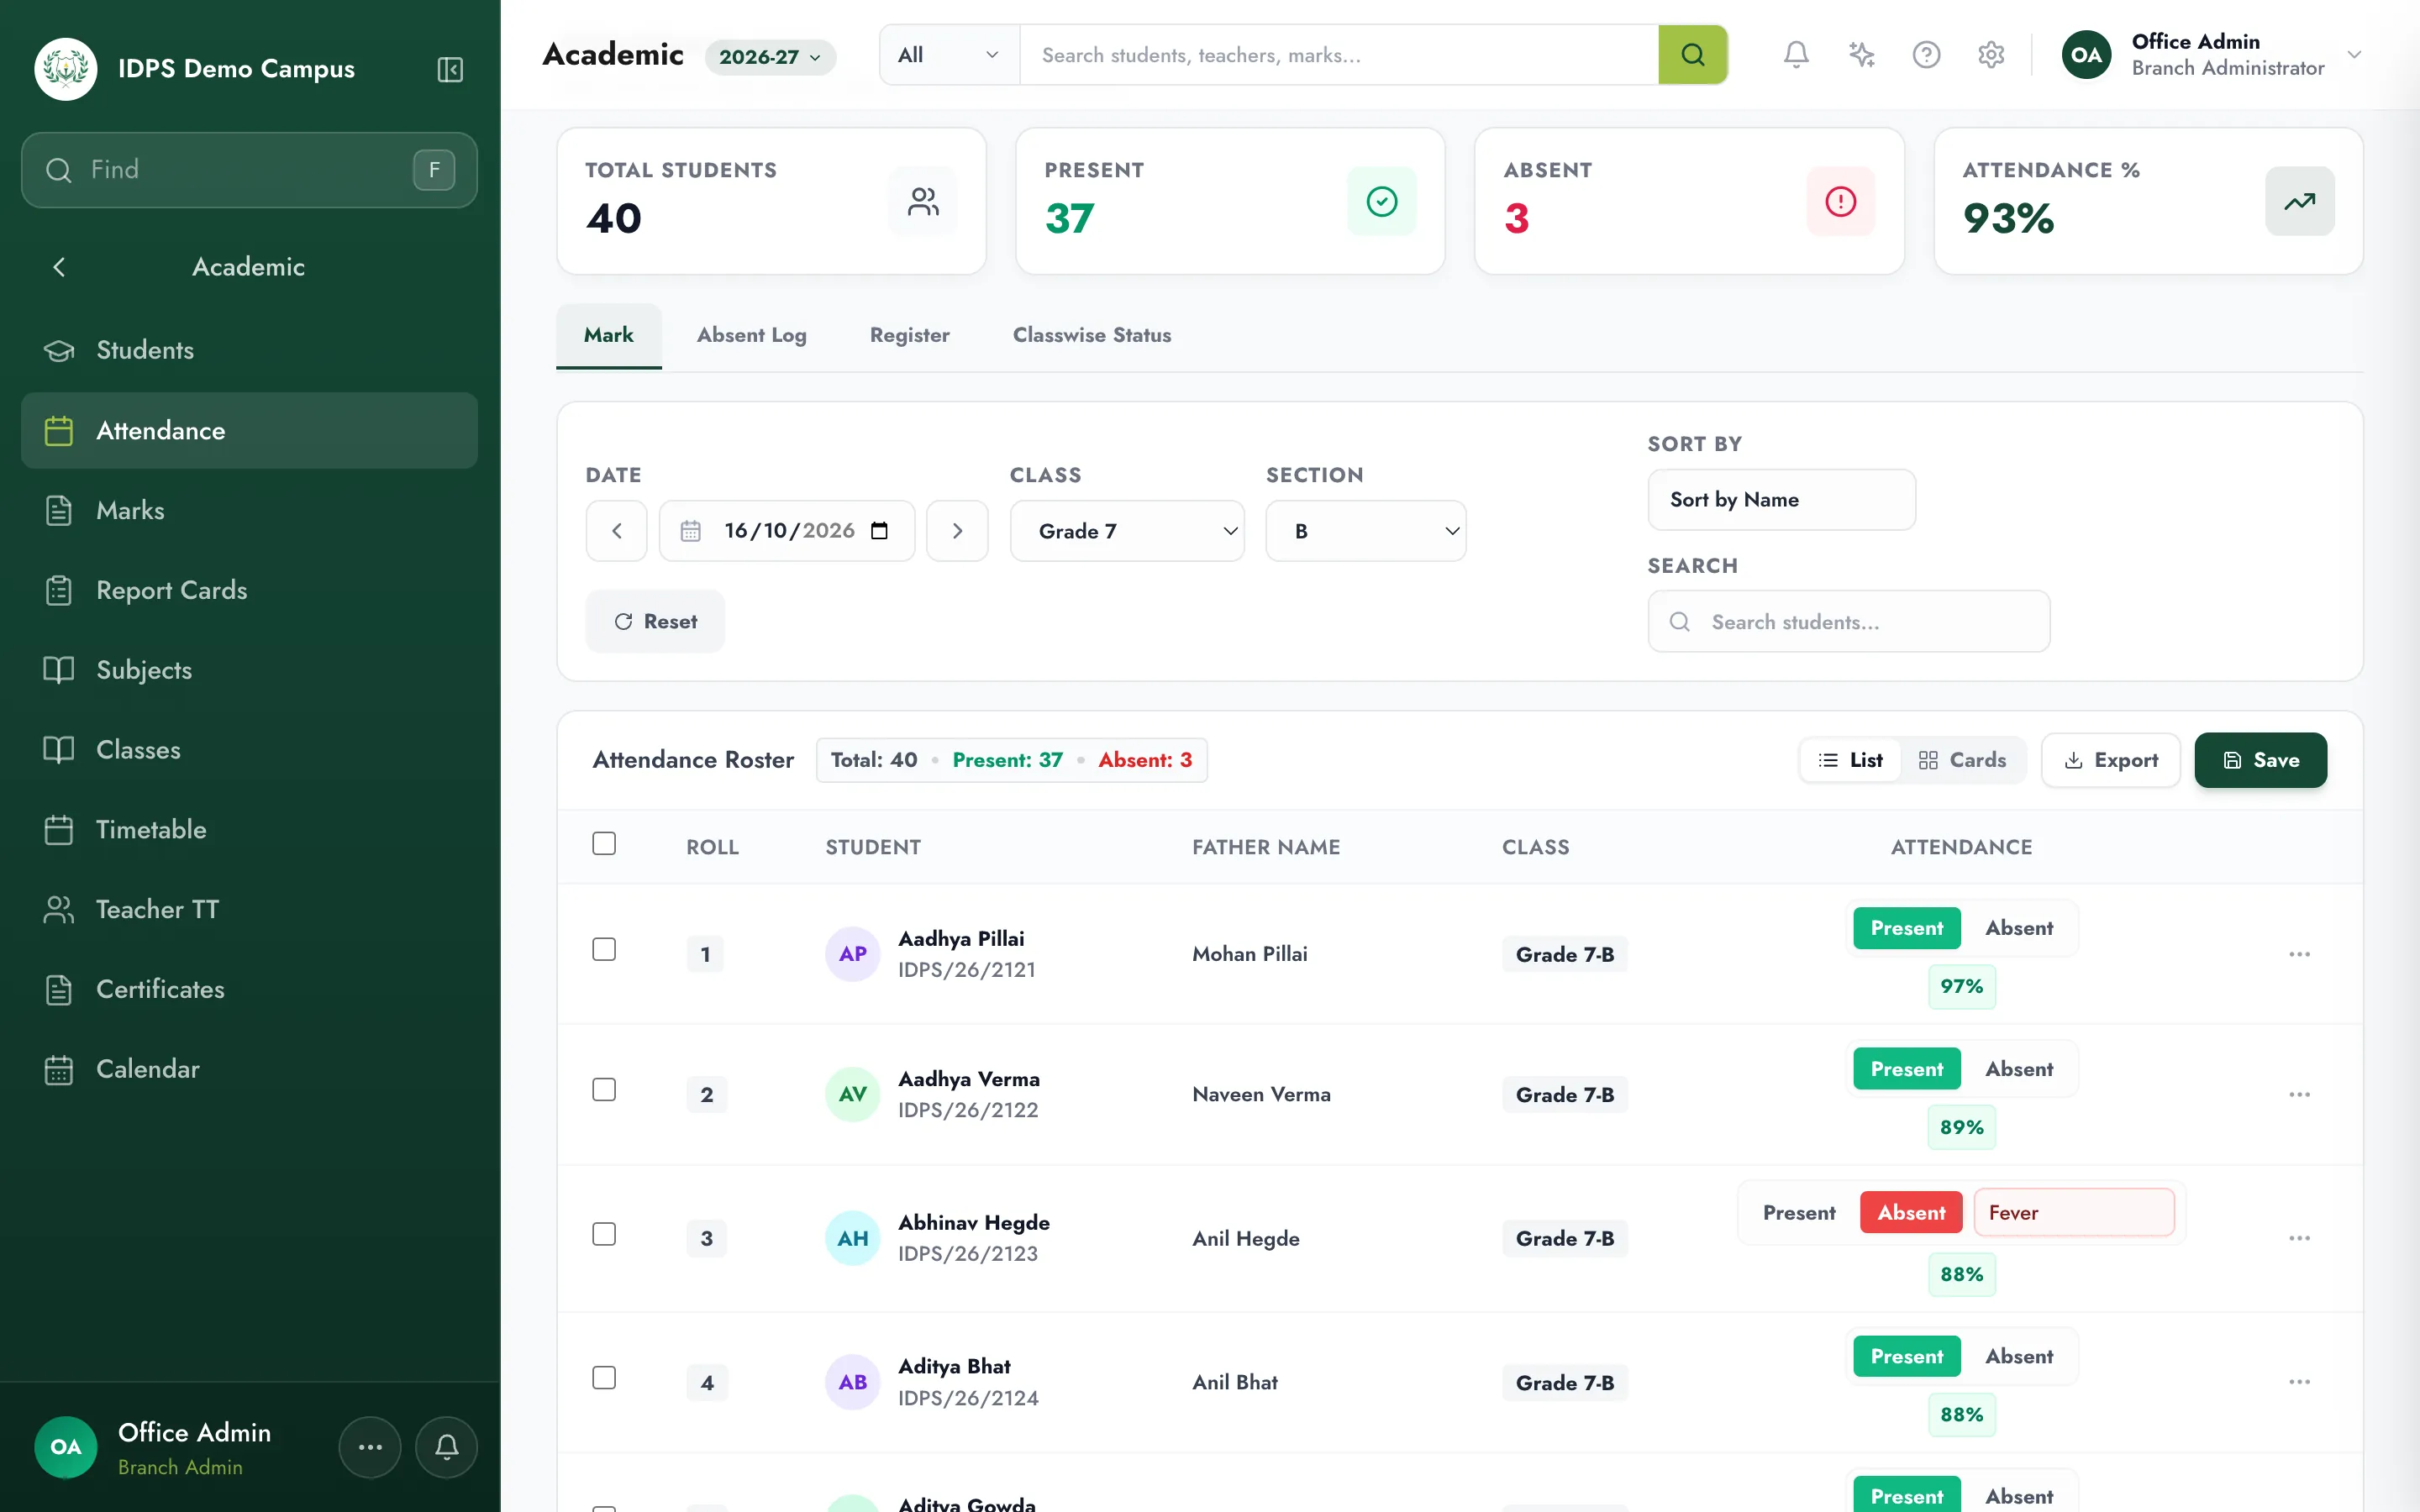This screenshot has width=2420, height=1512.
Task: Save the attendance roster
Action: [2260, 760]
